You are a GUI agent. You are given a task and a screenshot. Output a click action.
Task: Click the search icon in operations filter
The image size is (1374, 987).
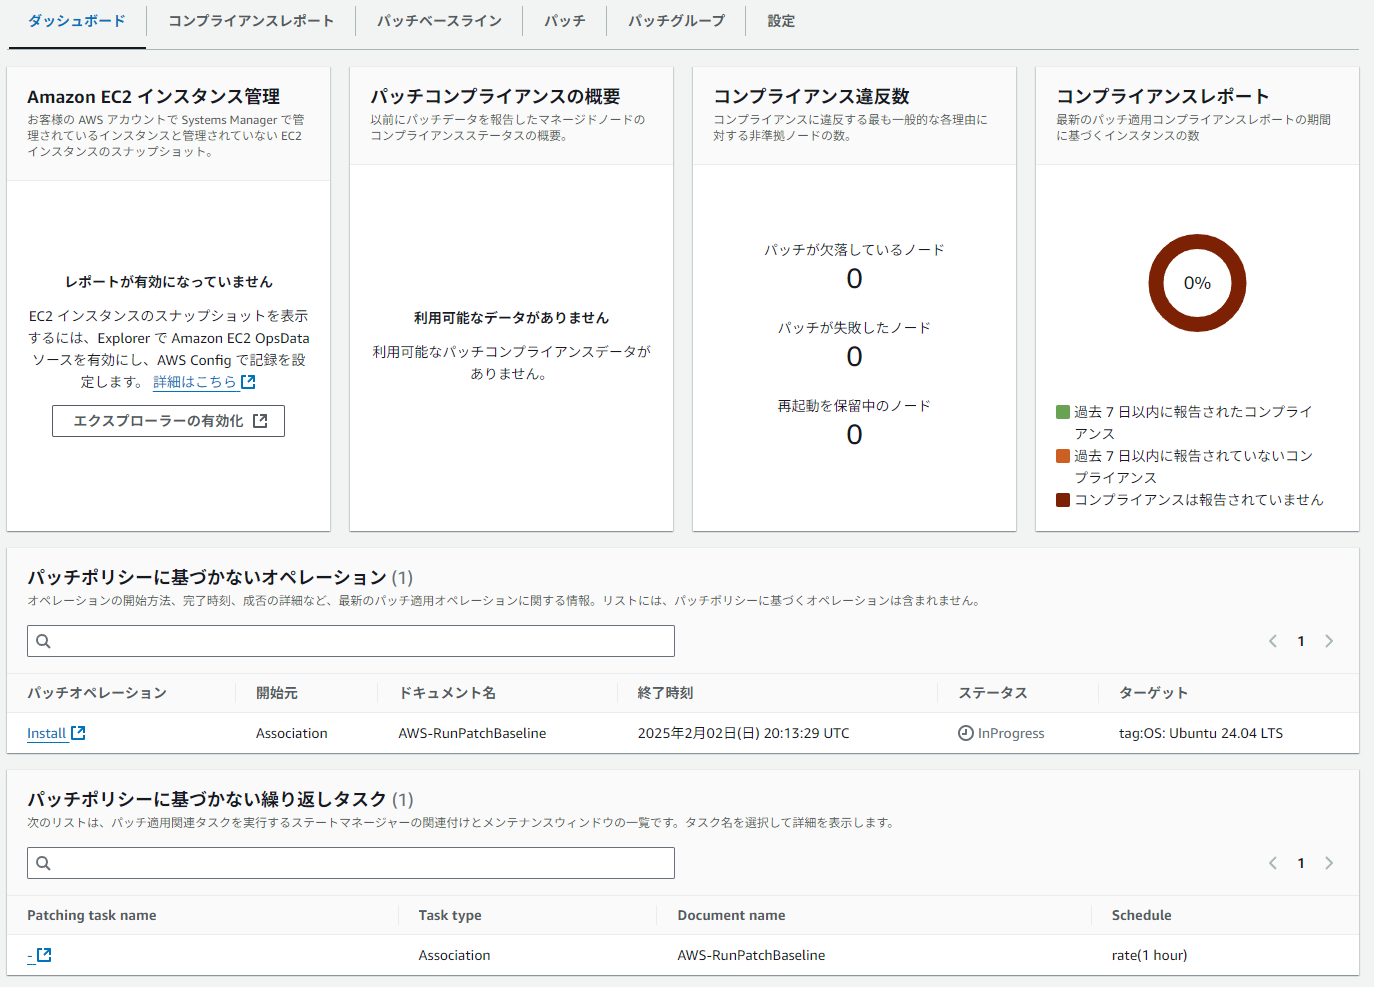[43, 641]
